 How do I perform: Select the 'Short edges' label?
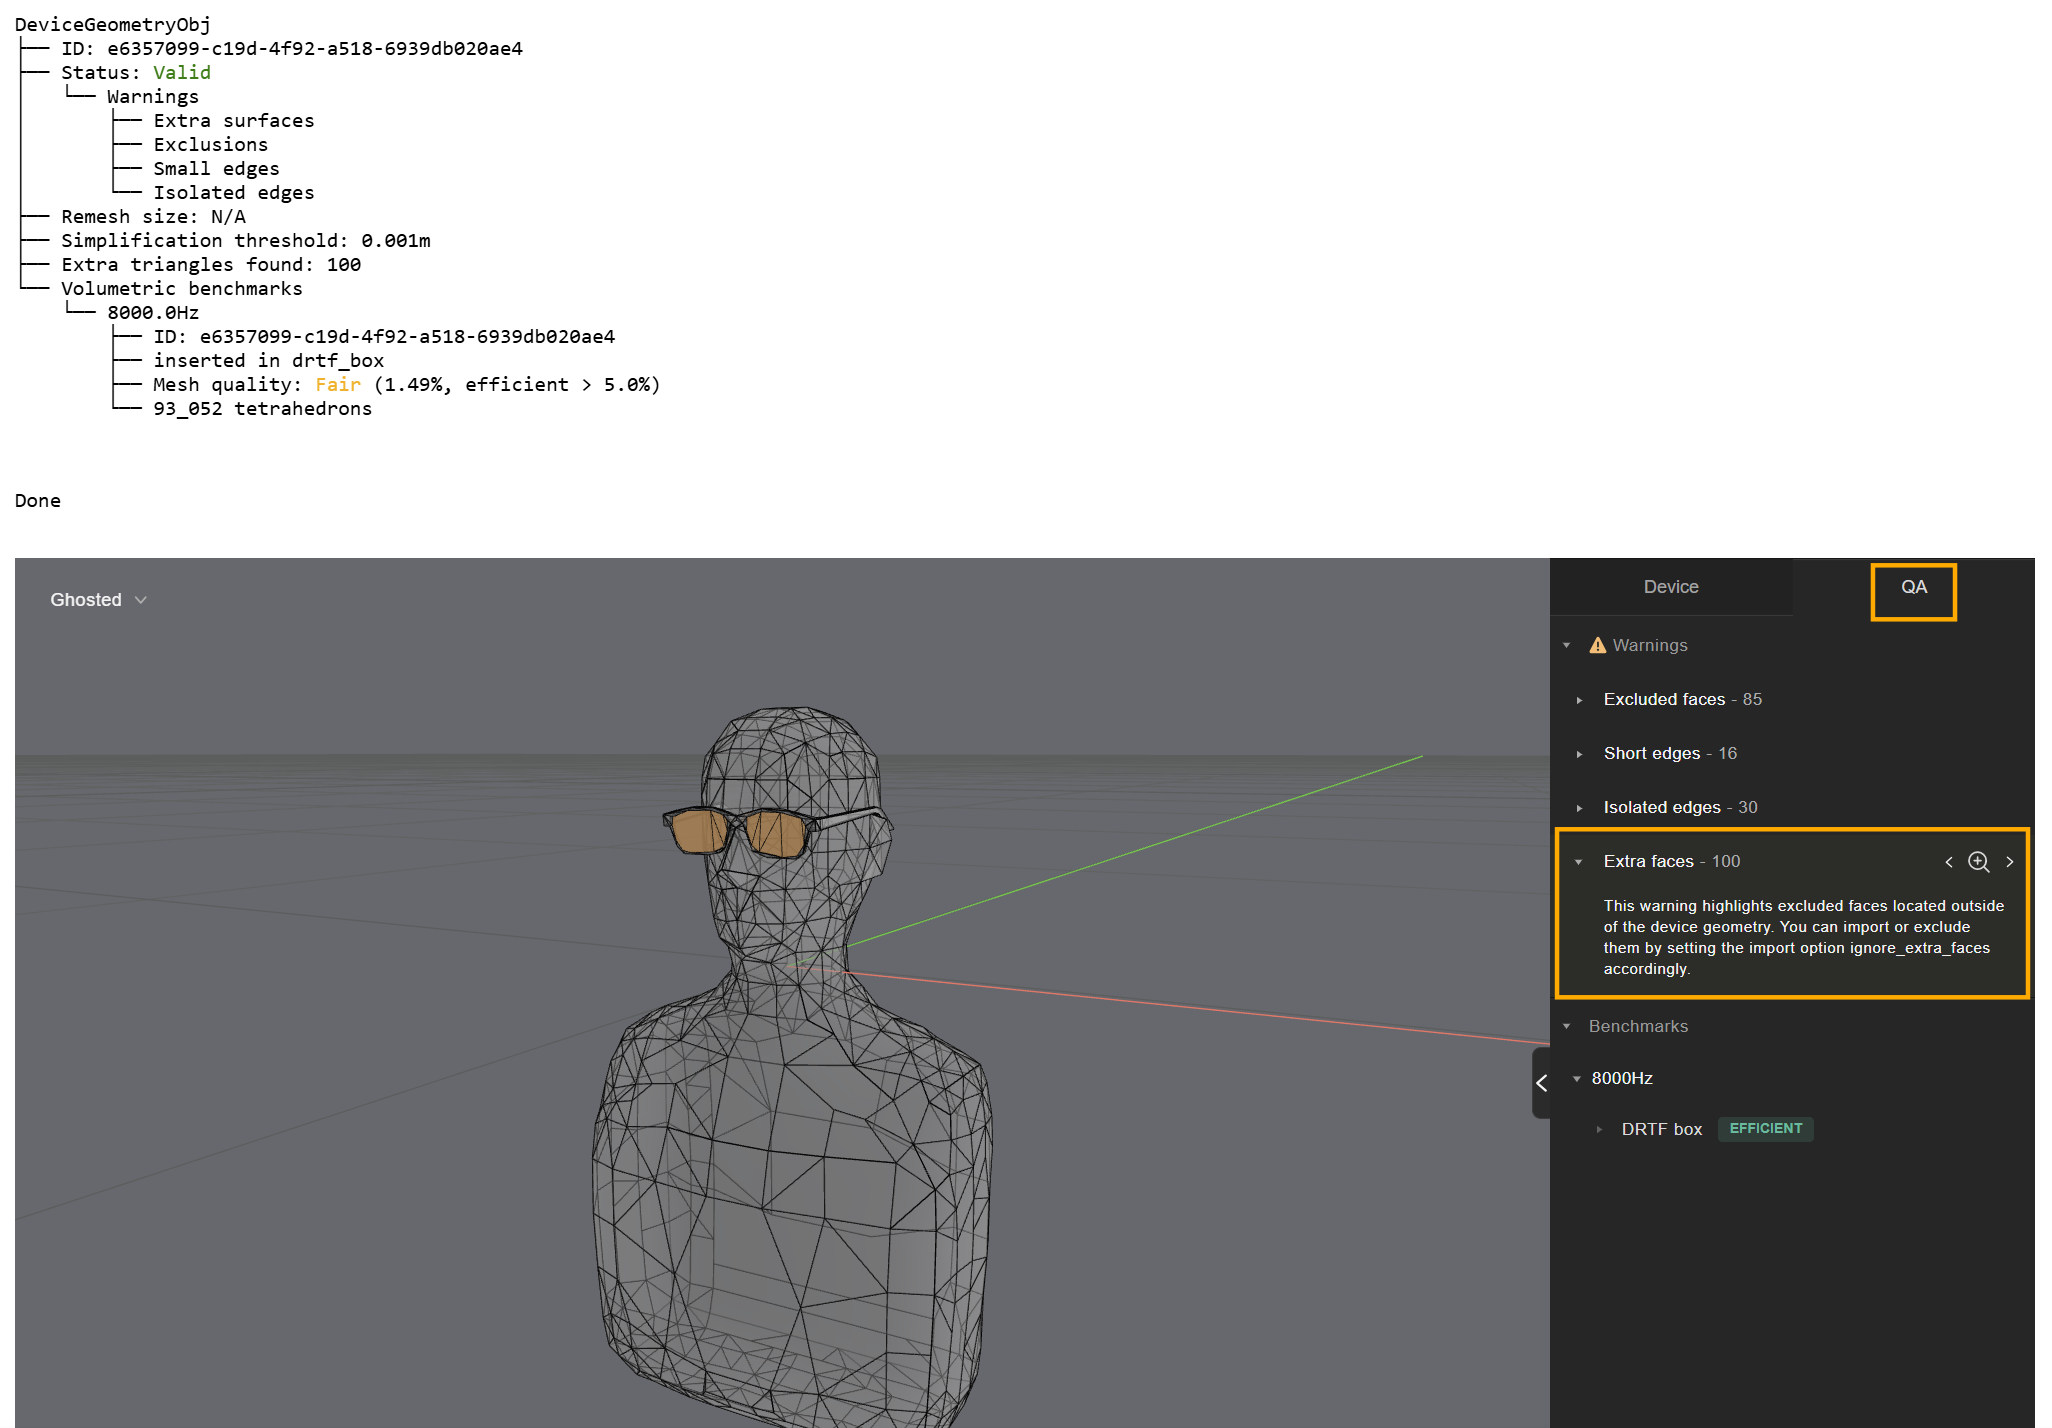tap(1651, 754)
